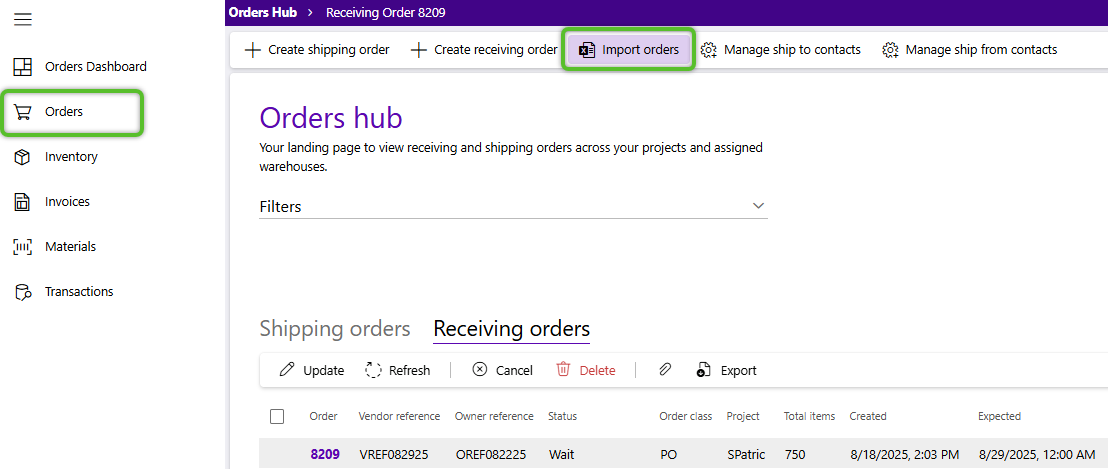1108x469 pixels.
Task: Switch to the Shipping orders tab
Action: point(335,329)
